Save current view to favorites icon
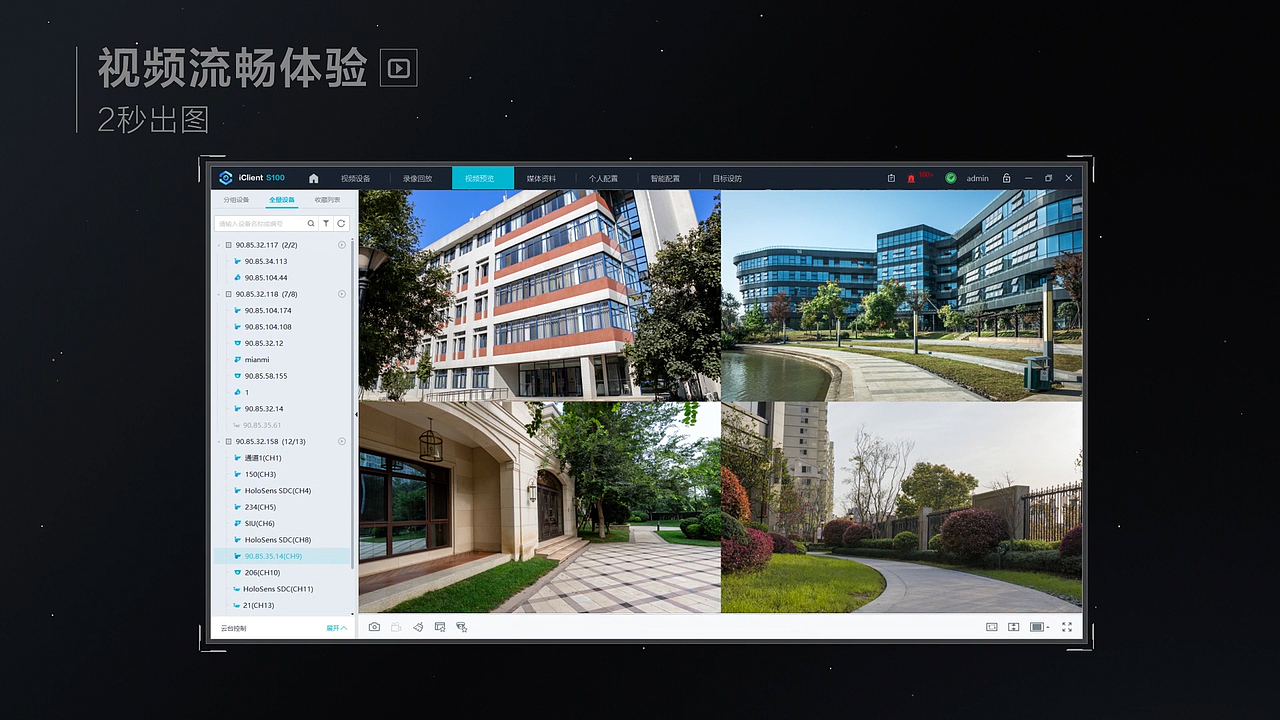Image resolution: width=1280 pixels, height=720 pixels. pyautogui.click(x=440, y=627)
